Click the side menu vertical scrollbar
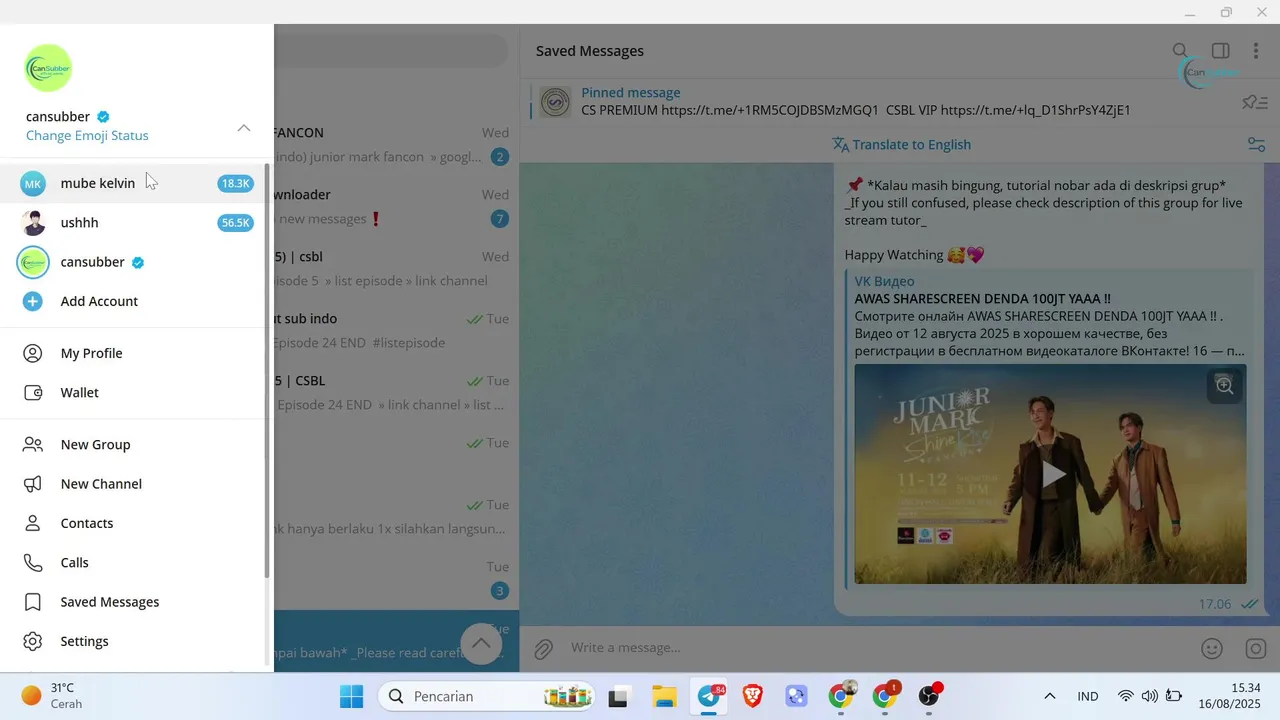1280x720 pixels. pyautogui.click(x=267, y=370)
